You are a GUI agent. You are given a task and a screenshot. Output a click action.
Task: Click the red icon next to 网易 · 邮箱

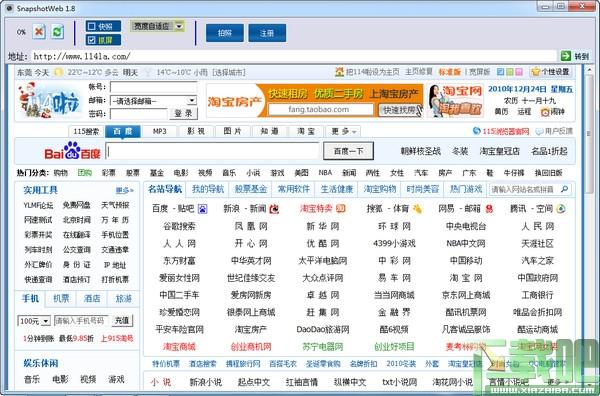tap(489, 209)
